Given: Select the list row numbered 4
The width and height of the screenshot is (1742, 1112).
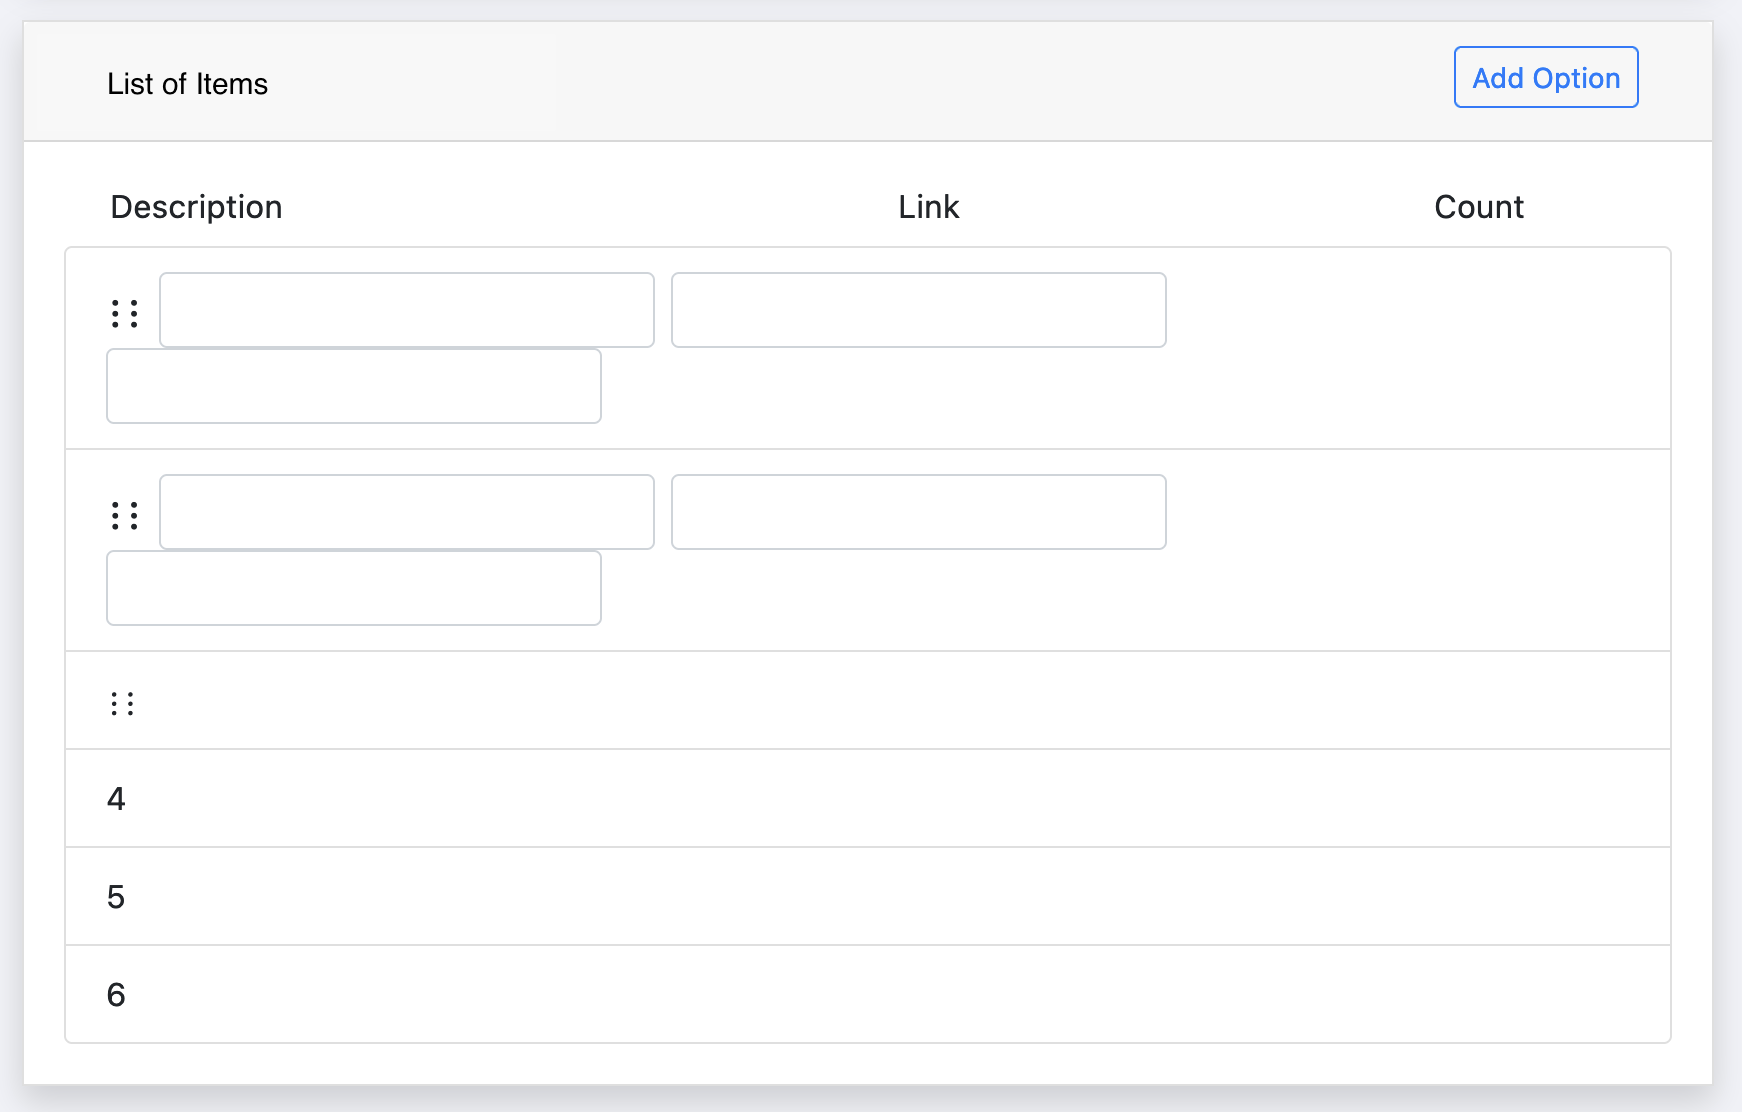Looking at the screenshot, I should point(868,799).
